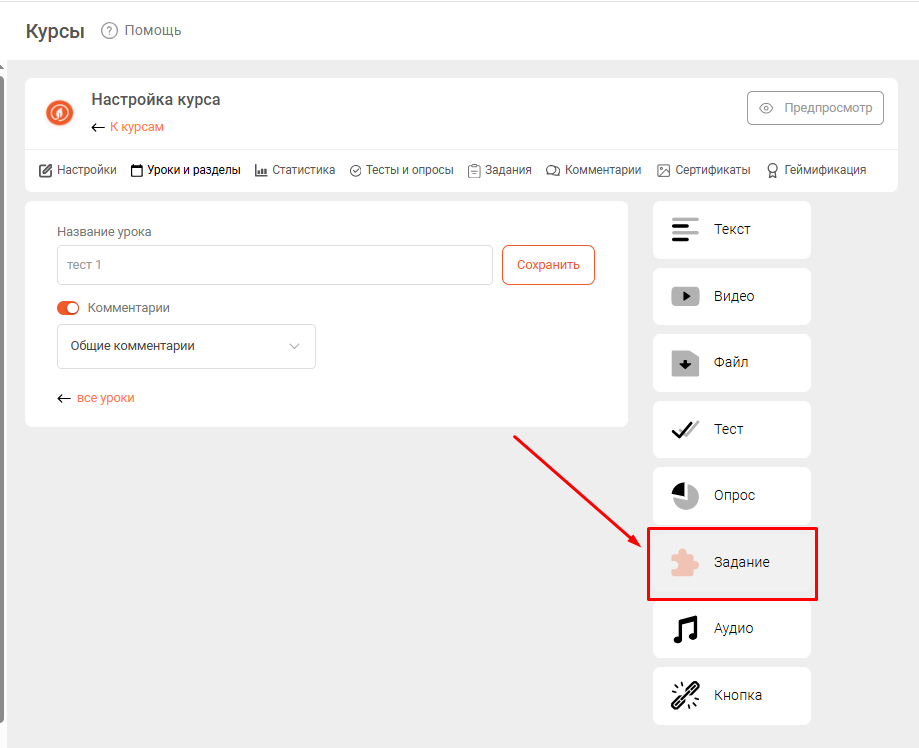Disable the Комментарии toggle
The height and width of the screenshot is (748, 919).
coord(68,308)
